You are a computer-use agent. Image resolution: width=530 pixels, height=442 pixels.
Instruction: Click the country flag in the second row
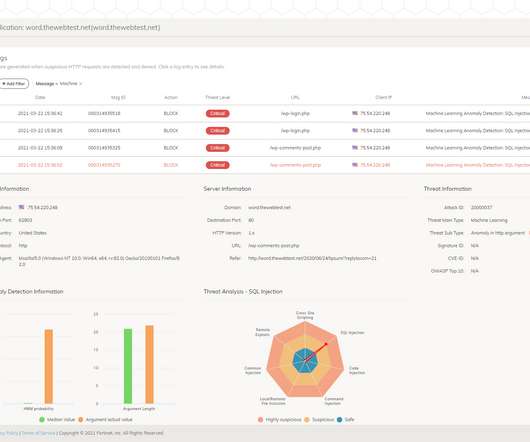355,130
